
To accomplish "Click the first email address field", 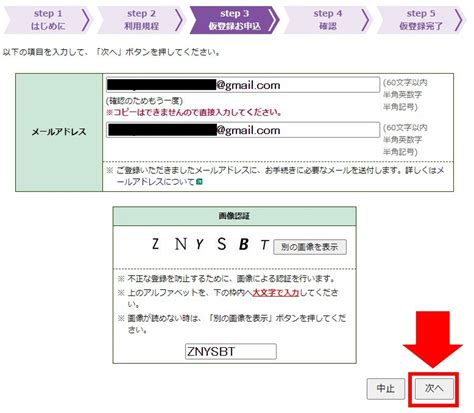I will click(243, 85).
